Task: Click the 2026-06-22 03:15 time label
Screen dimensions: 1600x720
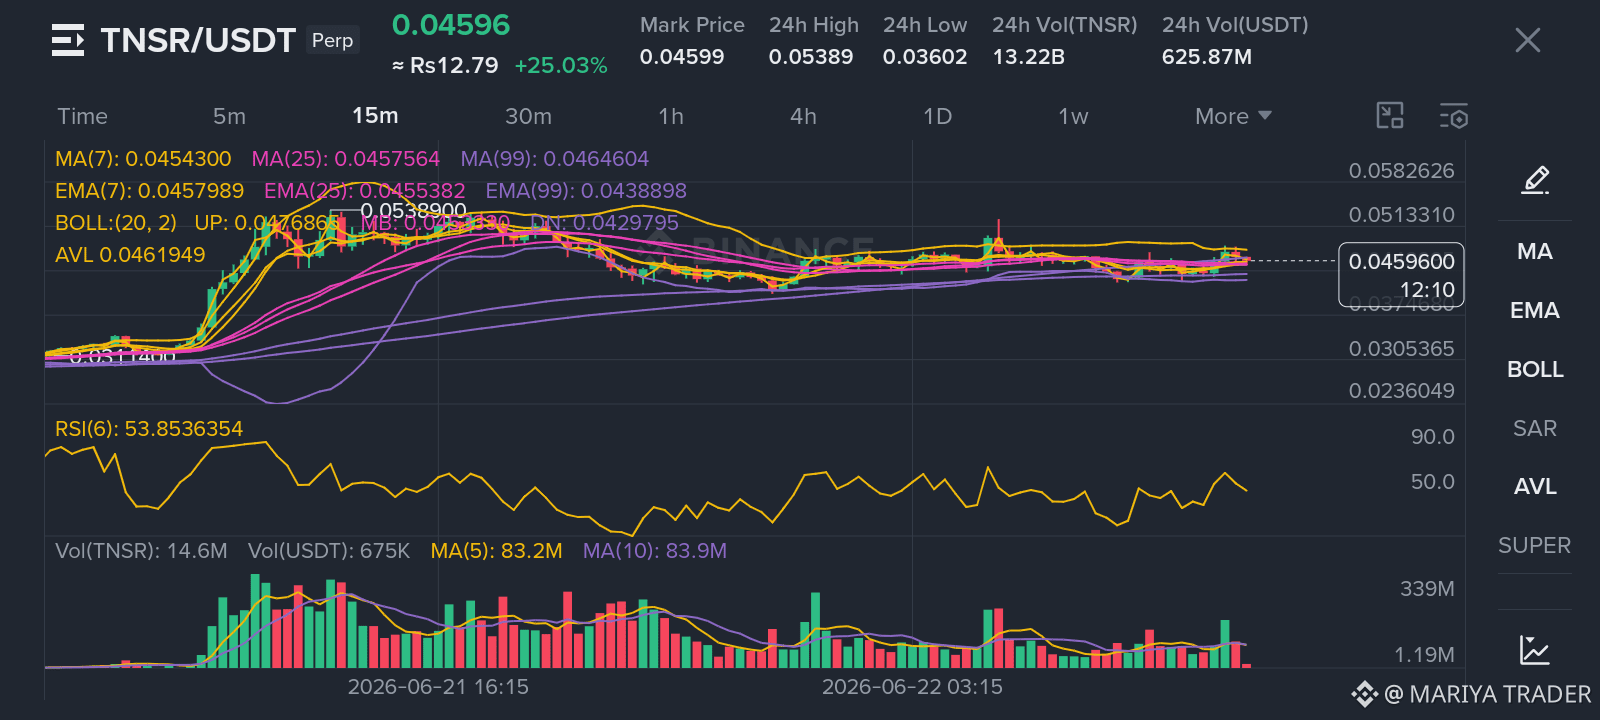Action: click(912, 687)
